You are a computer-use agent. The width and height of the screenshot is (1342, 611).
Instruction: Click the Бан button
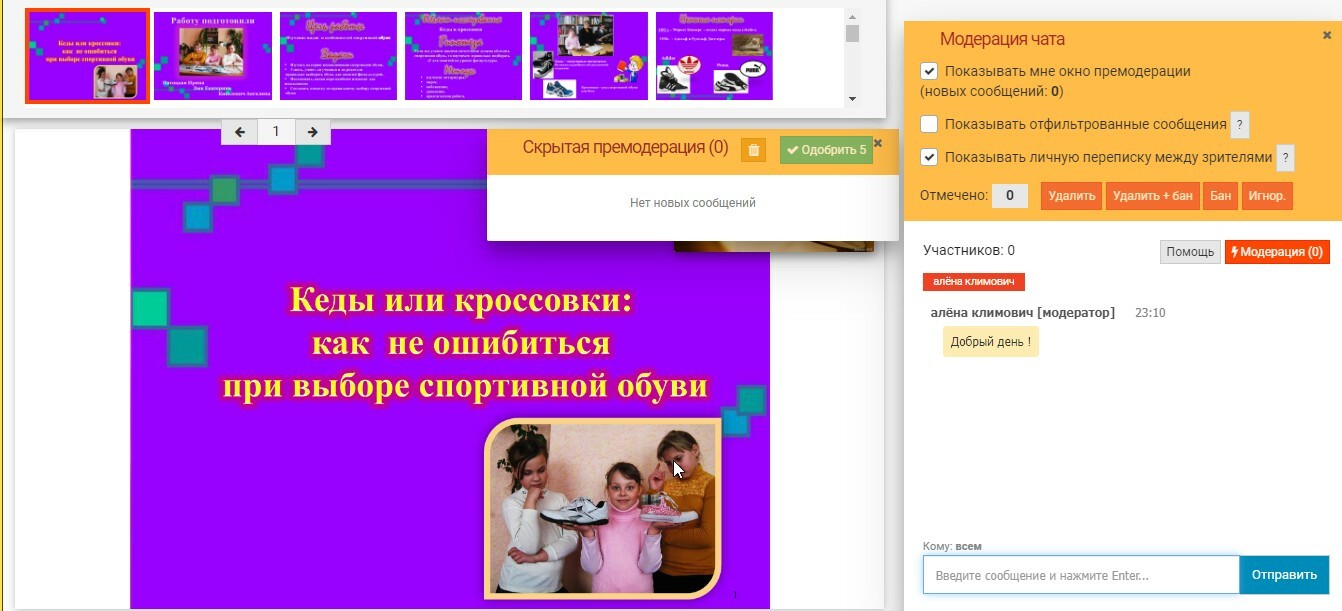pos(1220,196)
